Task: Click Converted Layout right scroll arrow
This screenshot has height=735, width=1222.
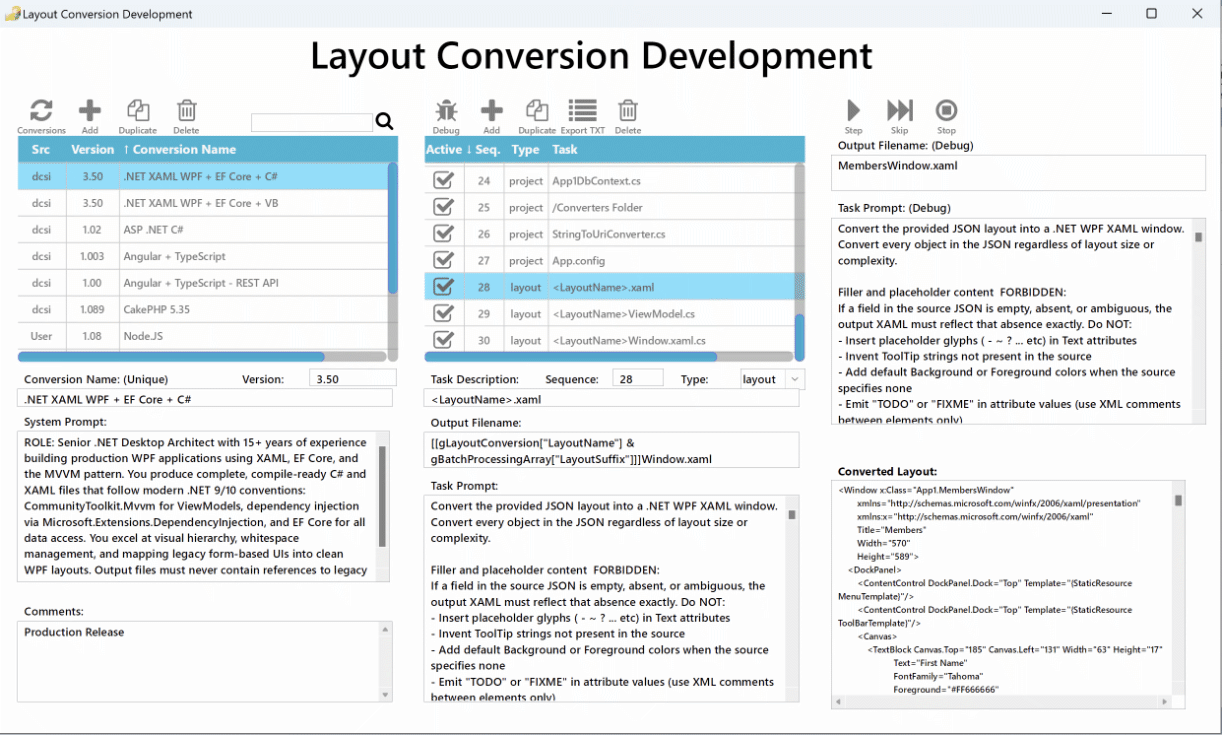Action: 1166,702
